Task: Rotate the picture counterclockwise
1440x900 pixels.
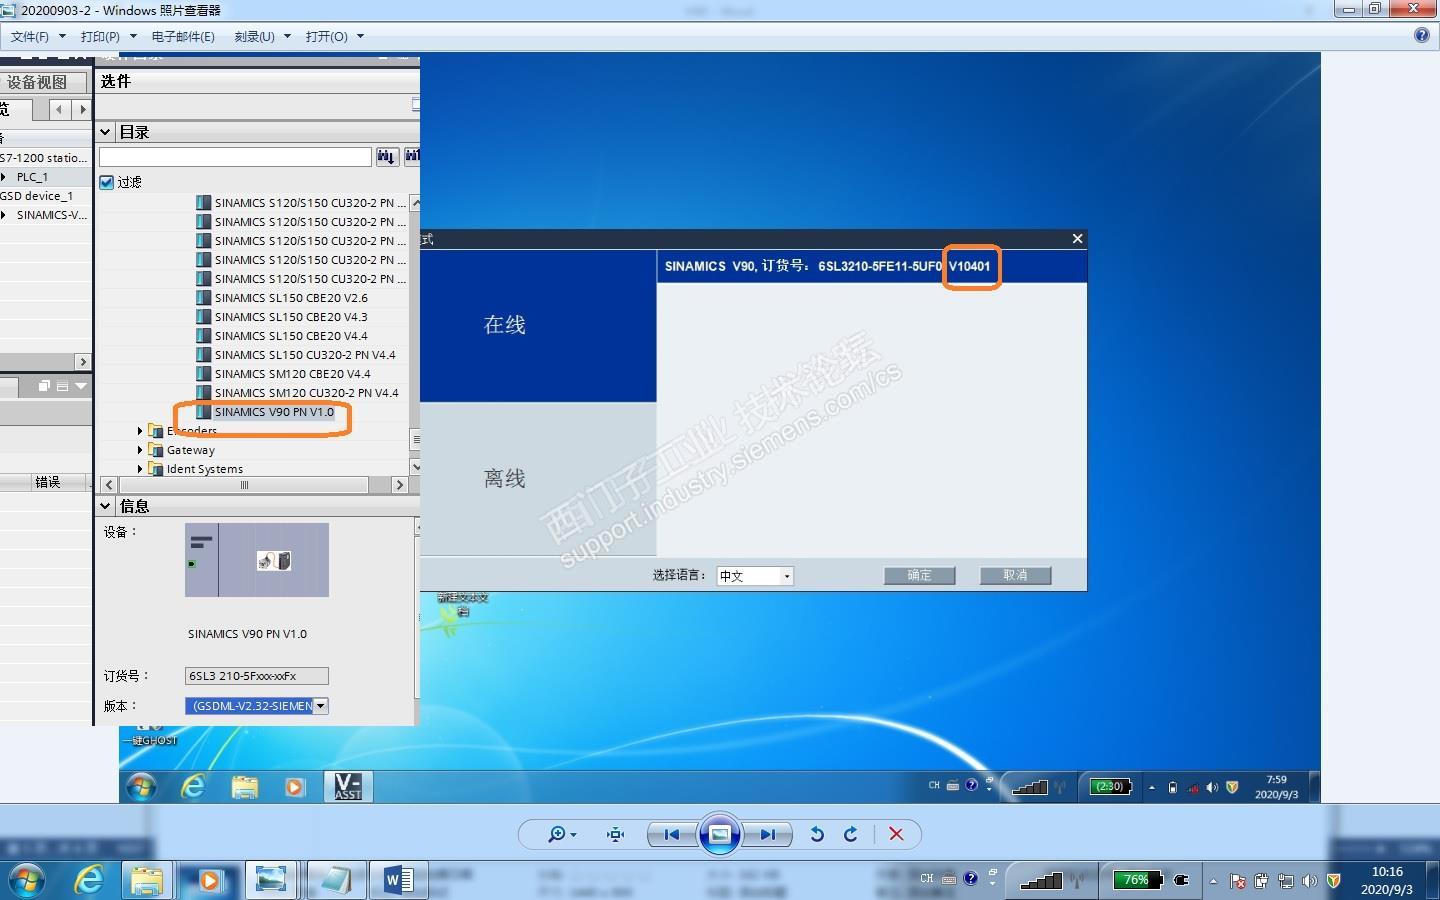Action: (817, 834)
